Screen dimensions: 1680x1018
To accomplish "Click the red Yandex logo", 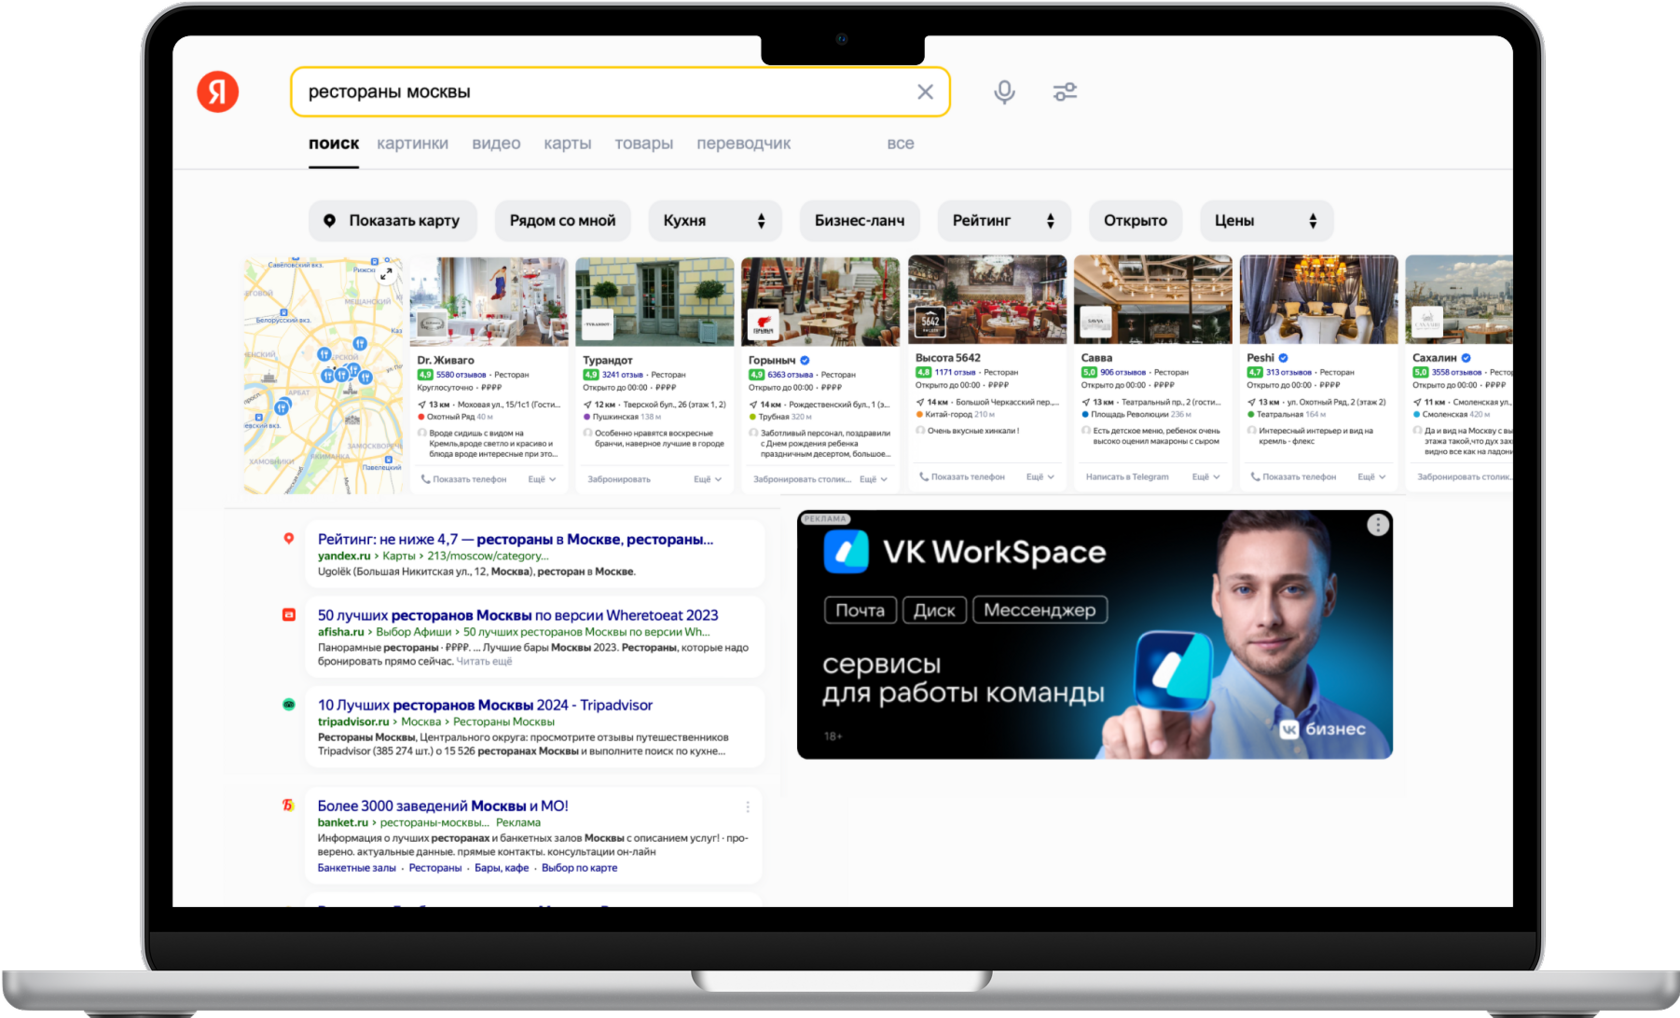I will click(x=218, y=92).
